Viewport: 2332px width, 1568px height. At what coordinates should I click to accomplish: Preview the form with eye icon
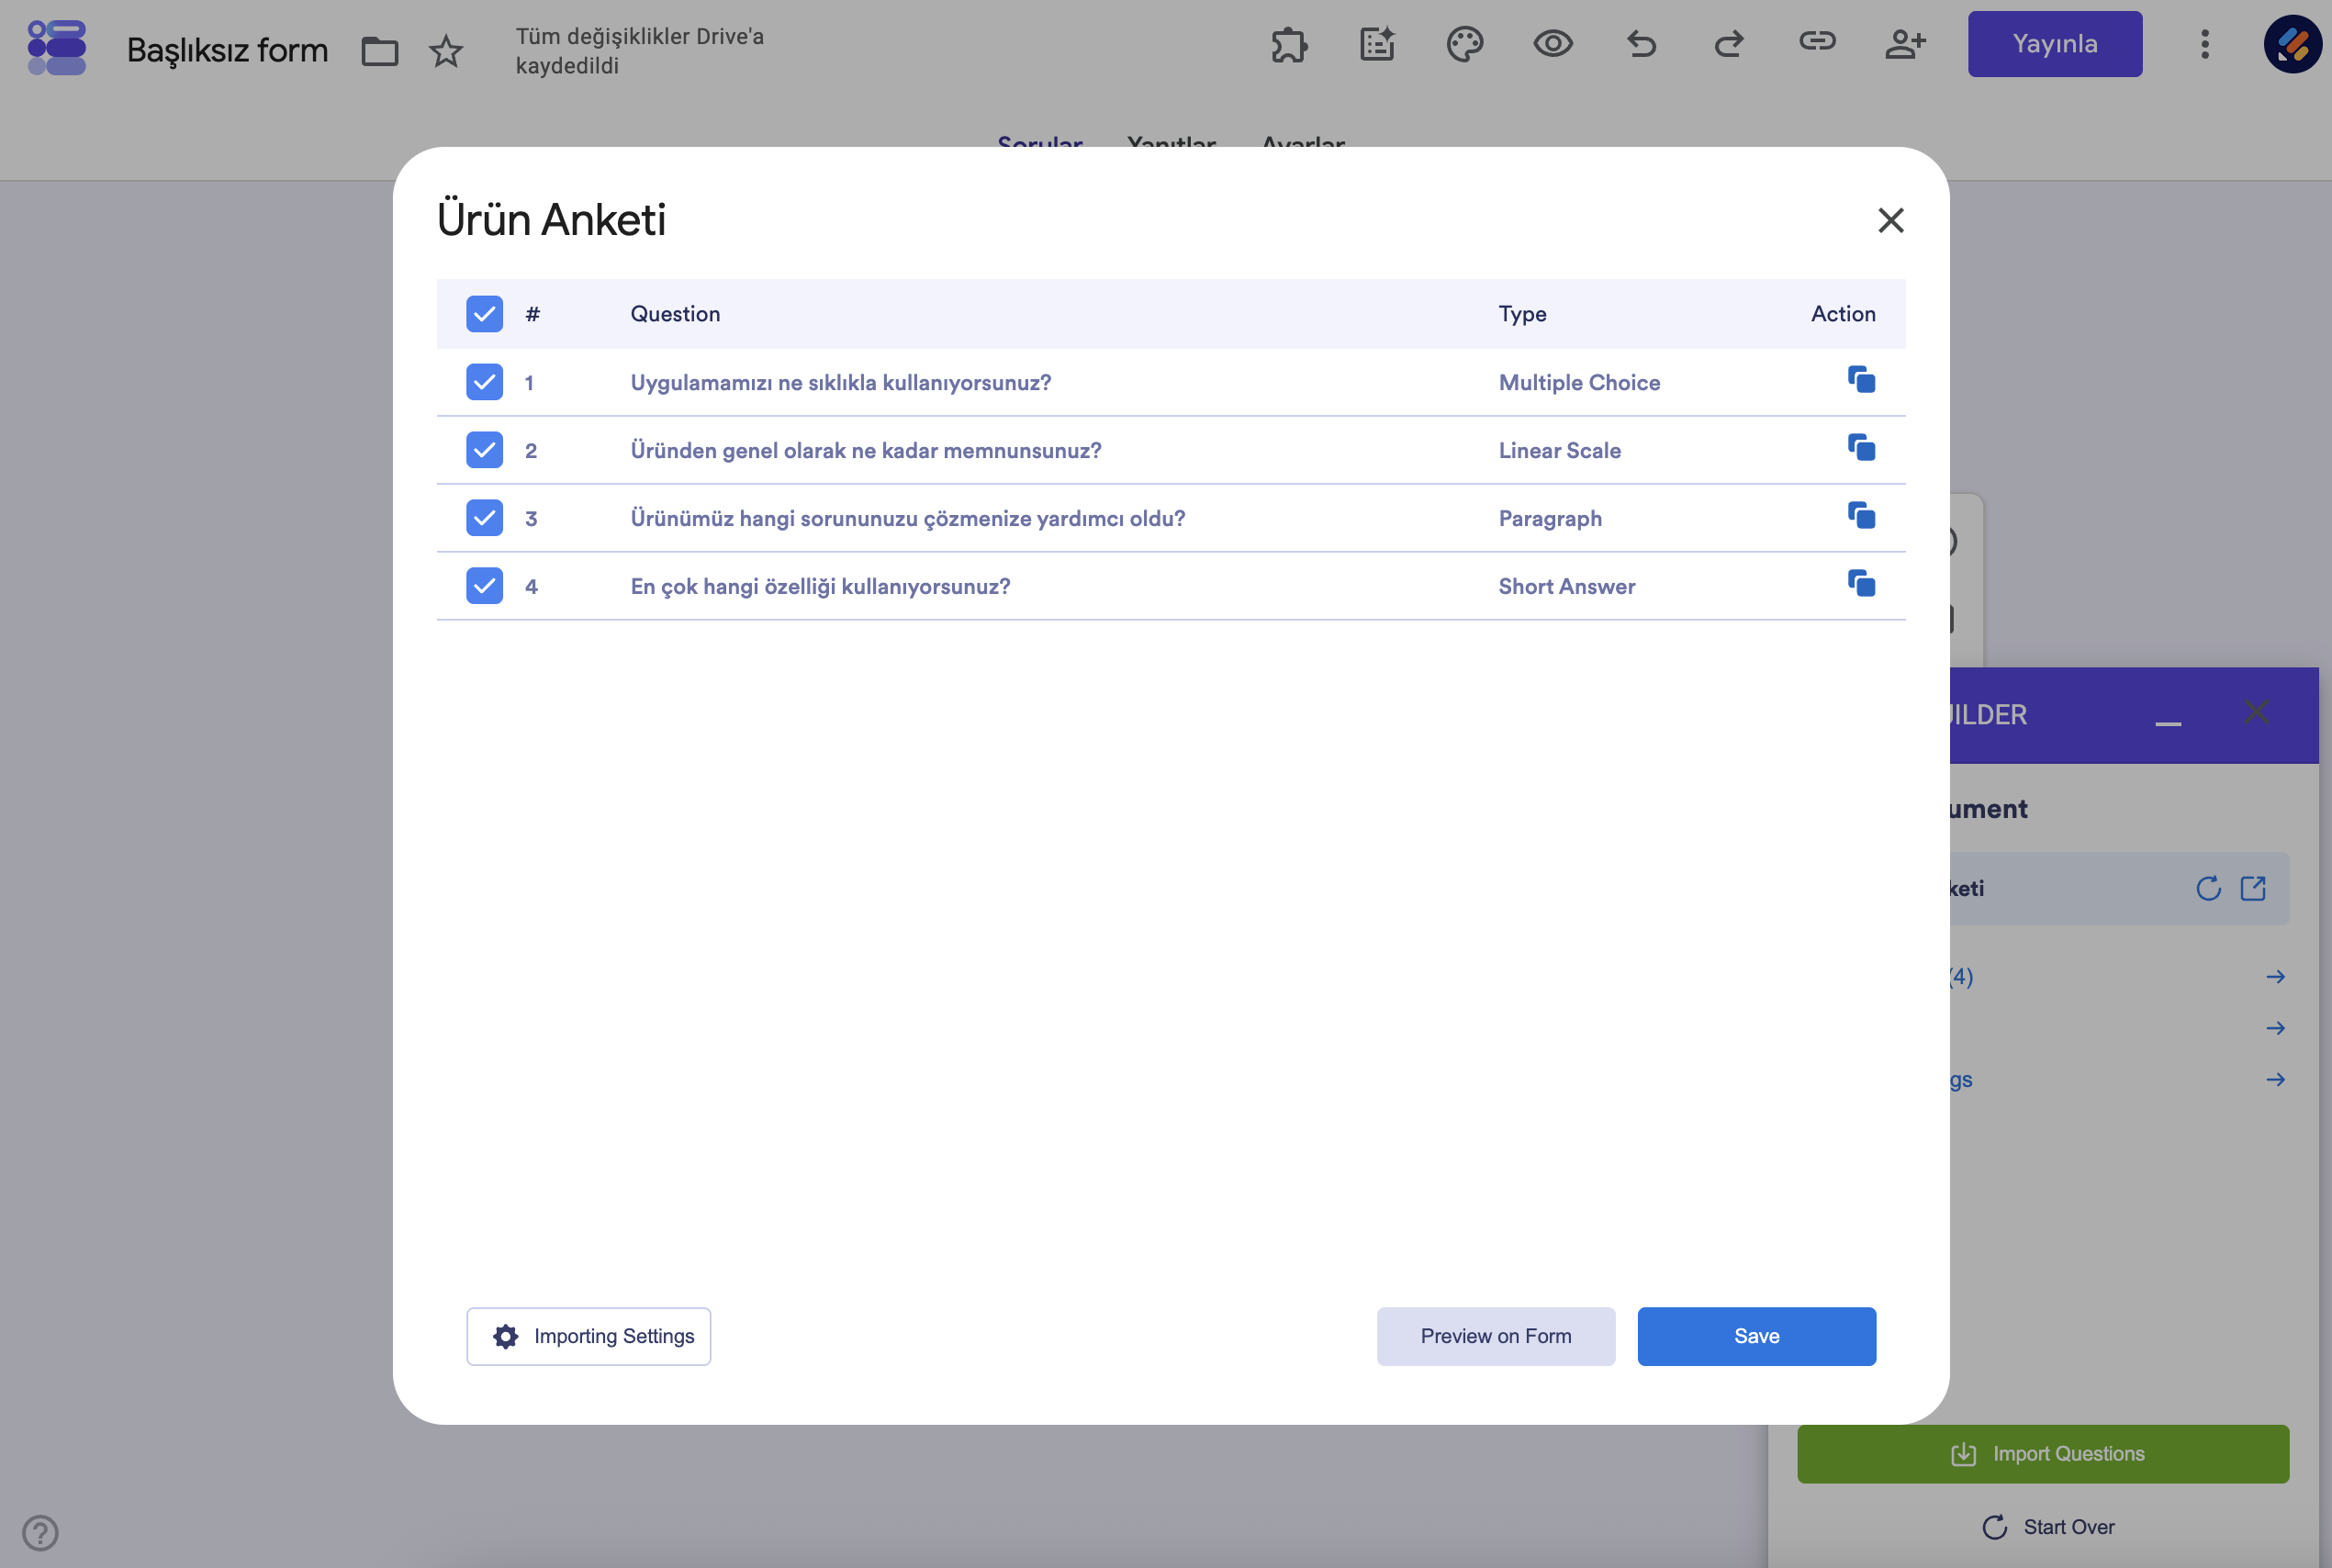point(1553,44)
